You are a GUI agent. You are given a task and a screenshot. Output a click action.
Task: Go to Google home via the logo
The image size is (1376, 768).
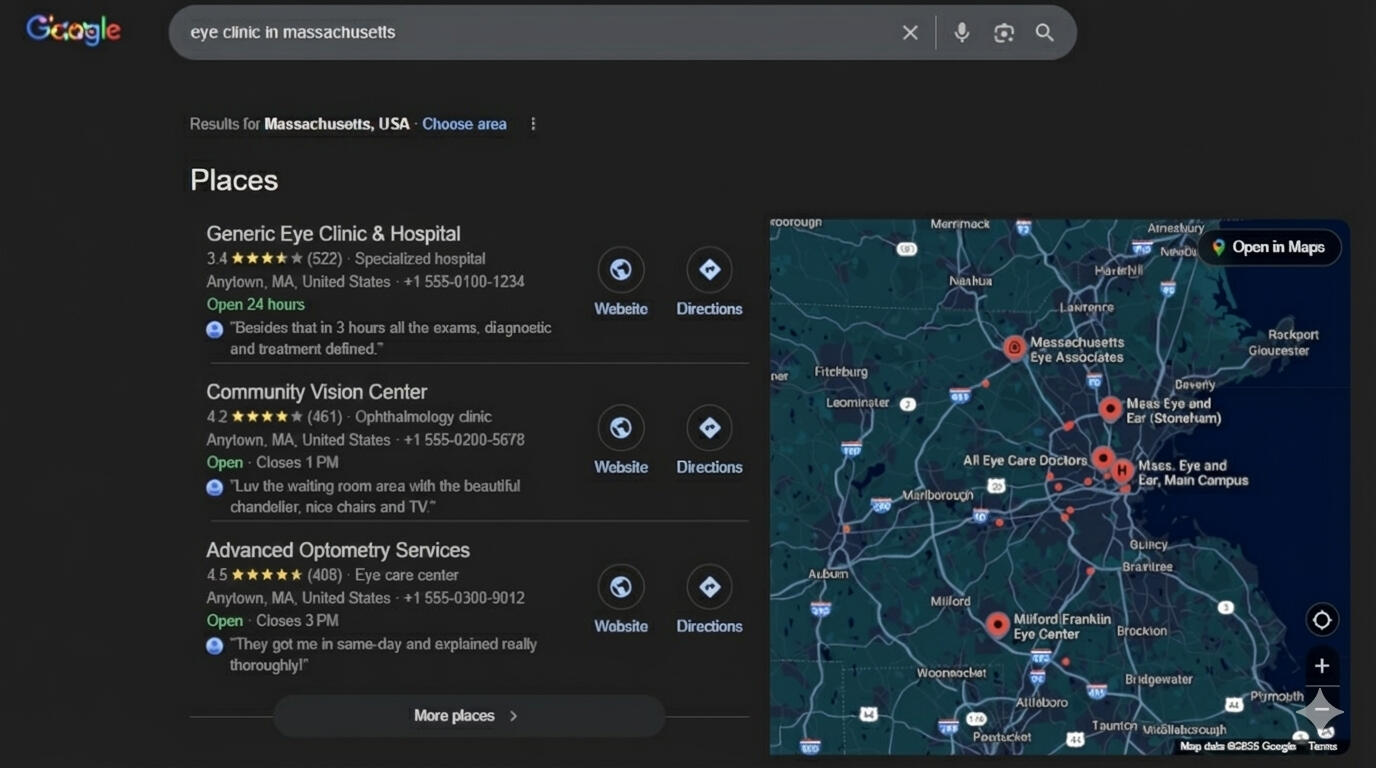click(73, 30)
